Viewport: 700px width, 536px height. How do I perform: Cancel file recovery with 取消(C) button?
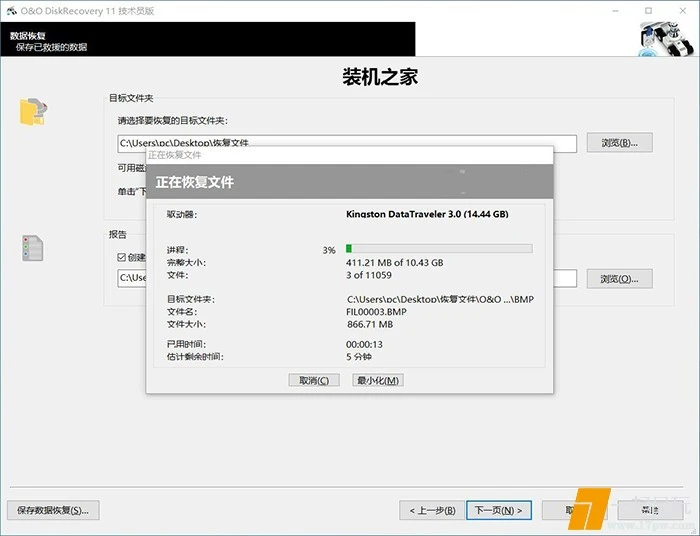[x=314, y=380]
